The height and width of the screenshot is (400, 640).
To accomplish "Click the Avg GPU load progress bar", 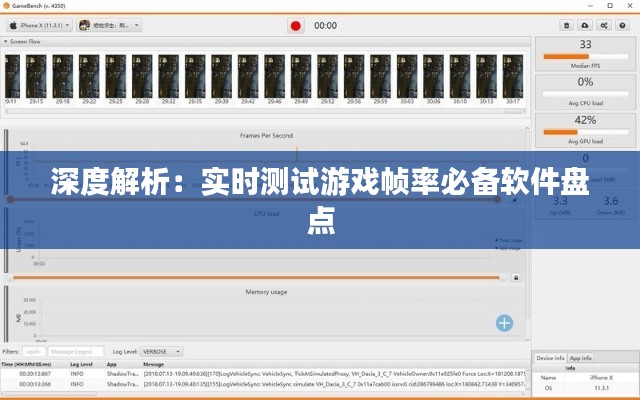I will (x=586, y=132).
